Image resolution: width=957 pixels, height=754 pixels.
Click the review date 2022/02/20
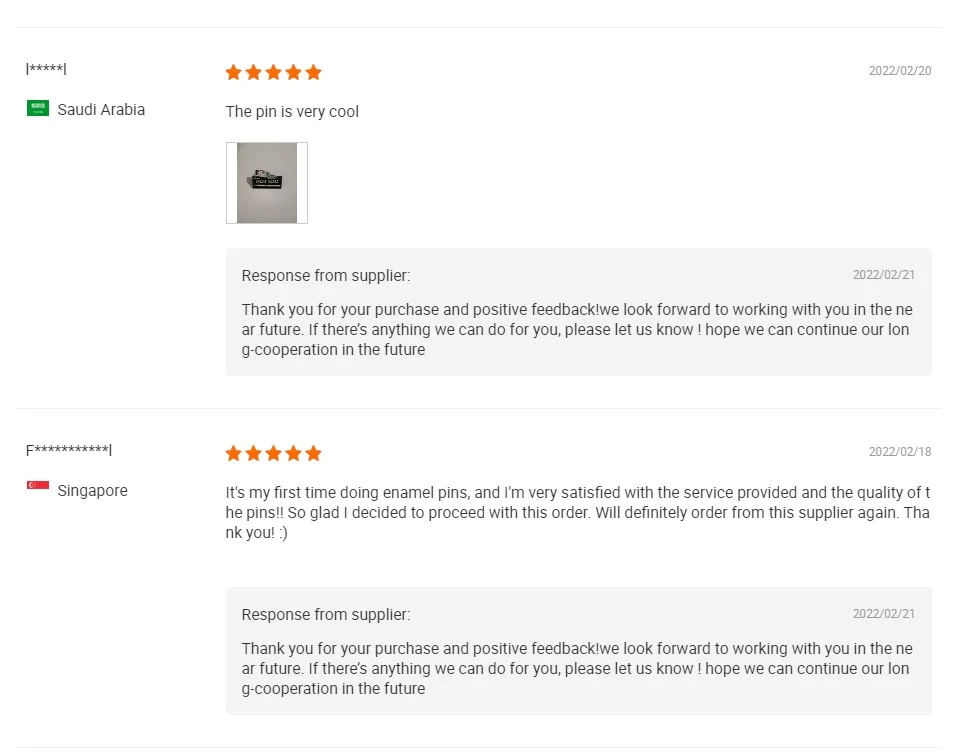[899, 71]
